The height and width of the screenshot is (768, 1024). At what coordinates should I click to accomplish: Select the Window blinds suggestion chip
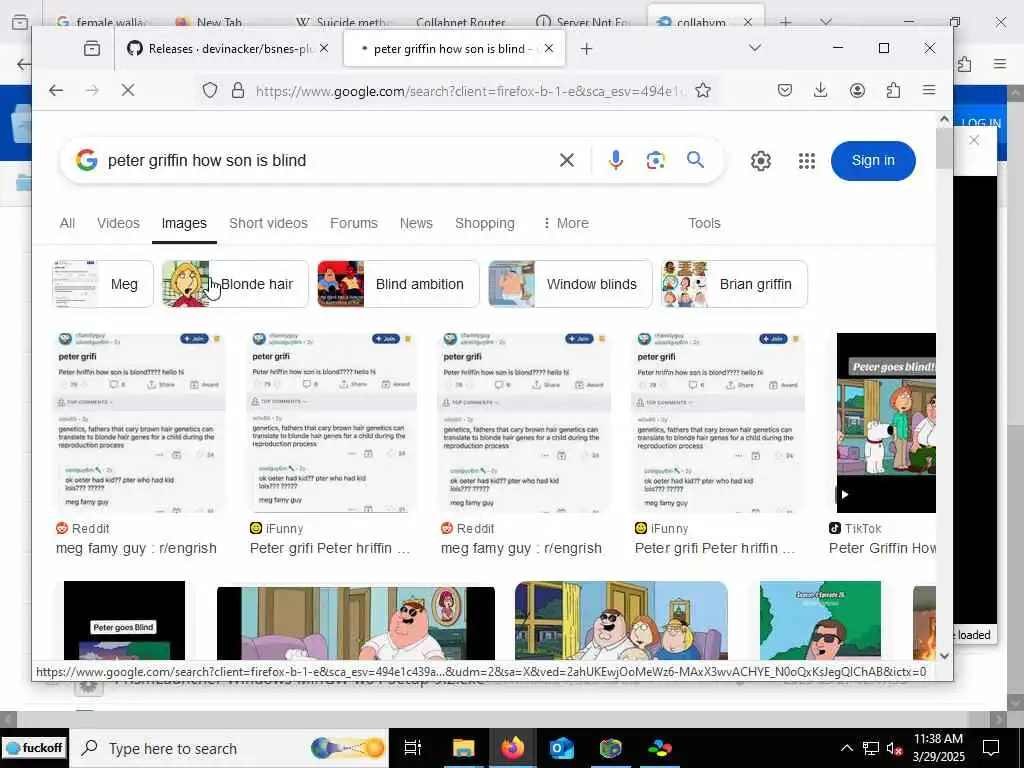[570, 284]
